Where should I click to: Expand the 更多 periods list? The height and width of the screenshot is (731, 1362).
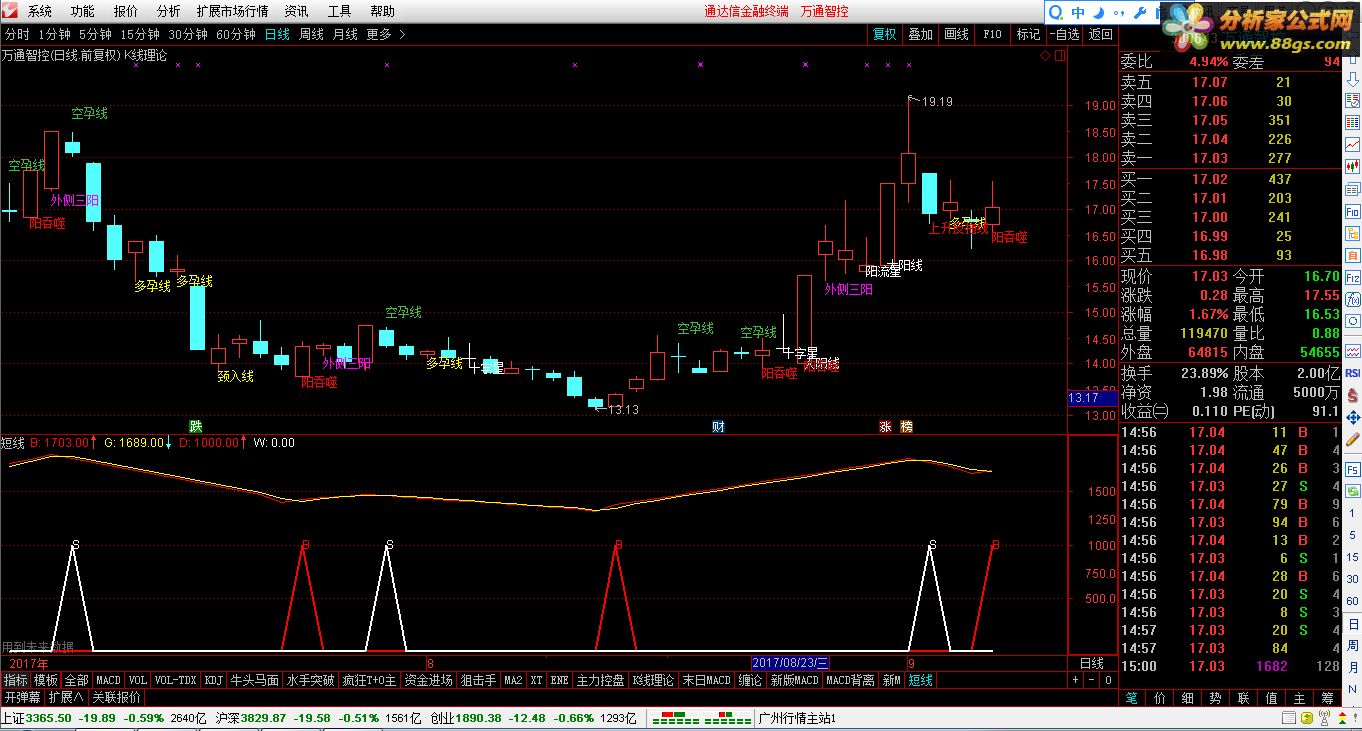coord(386,34)
